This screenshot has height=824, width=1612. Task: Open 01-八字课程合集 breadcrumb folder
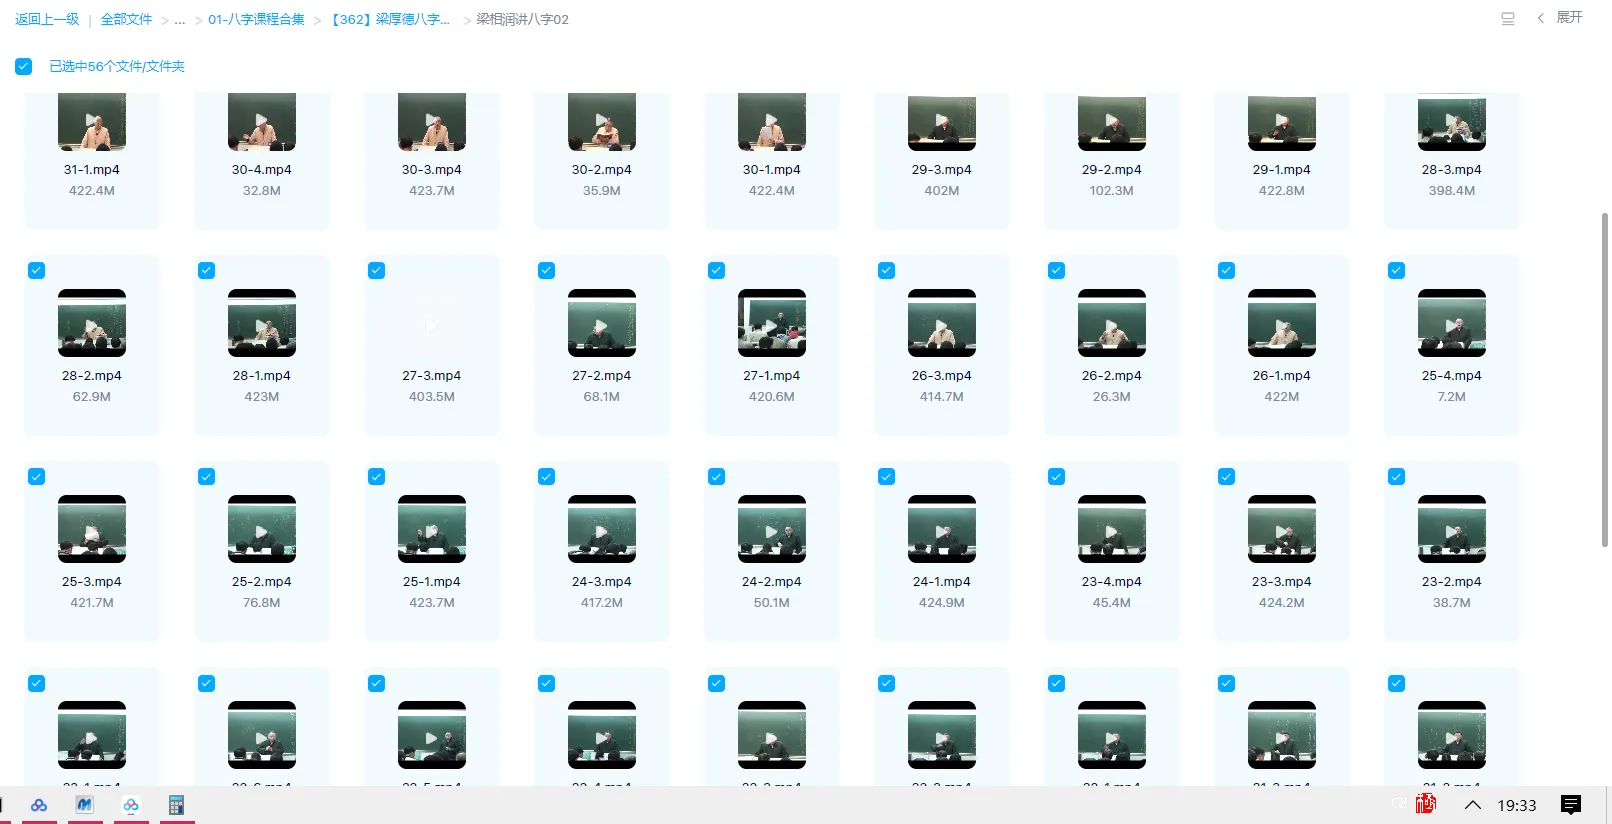pos(256,19)
